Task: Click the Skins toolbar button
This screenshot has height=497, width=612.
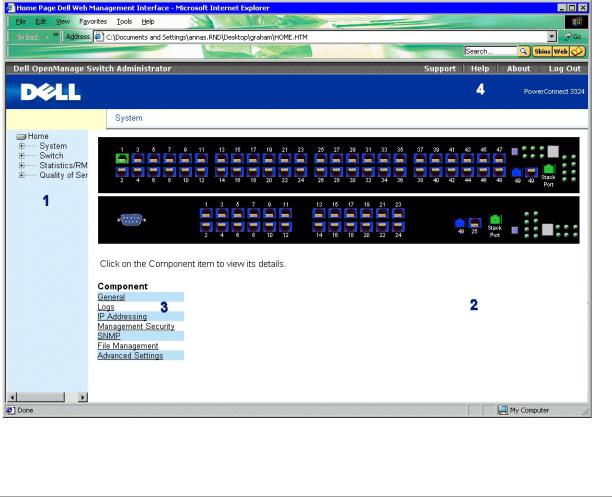Action: (x=542, y=51)
